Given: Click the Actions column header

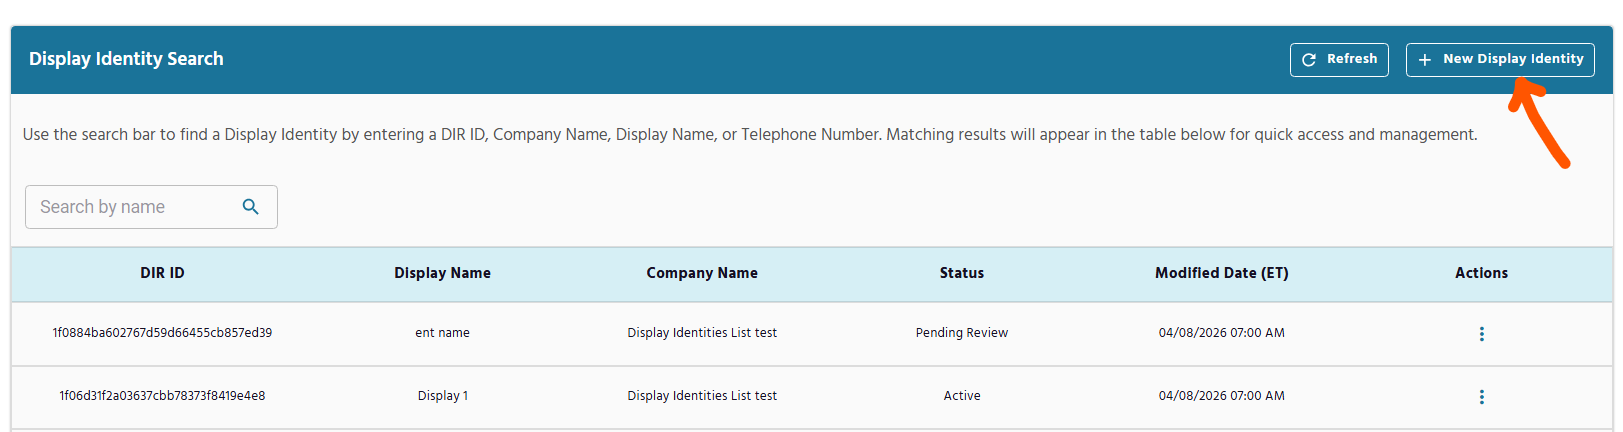Looking at the screenshot, I should [x=1482, y=273].
